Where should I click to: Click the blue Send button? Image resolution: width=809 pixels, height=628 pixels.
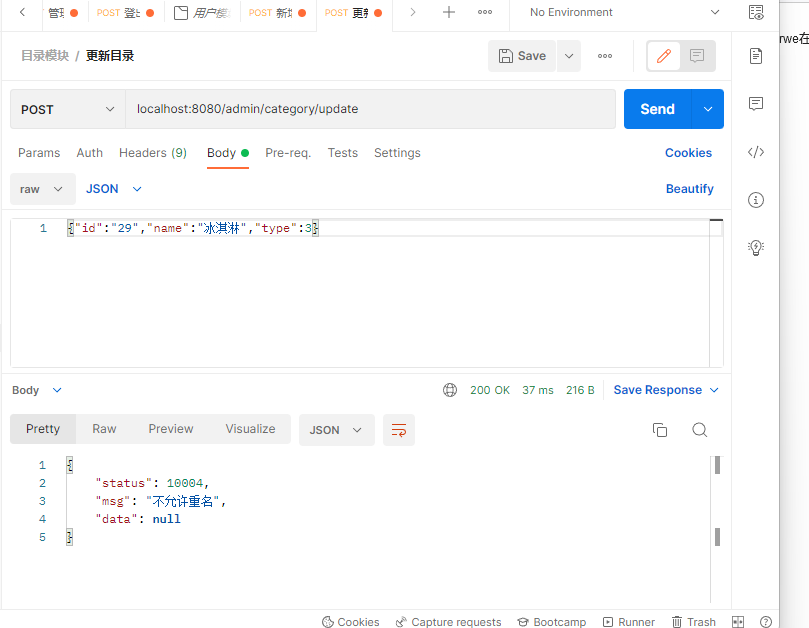tap(657, 109)
